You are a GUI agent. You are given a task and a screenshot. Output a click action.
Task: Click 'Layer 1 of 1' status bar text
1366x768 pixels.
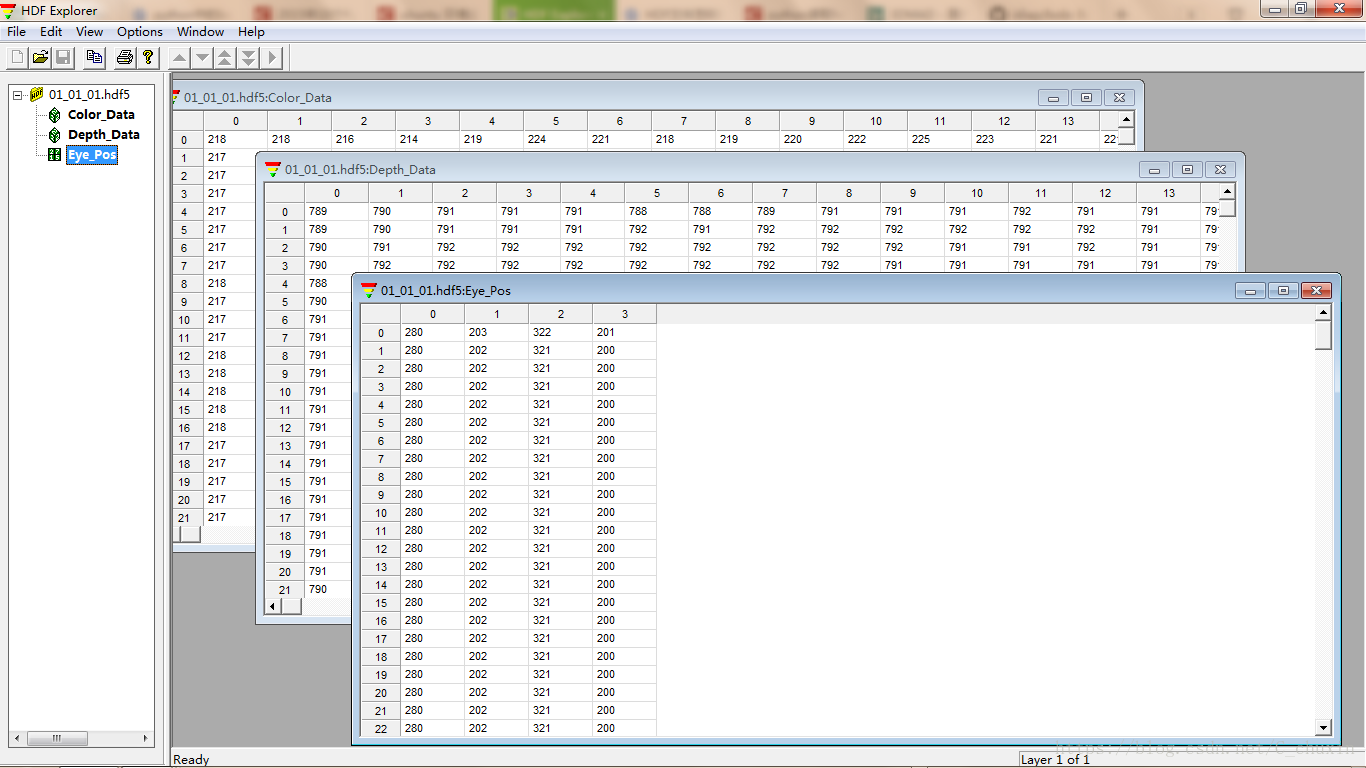(x=1055, y=760)
